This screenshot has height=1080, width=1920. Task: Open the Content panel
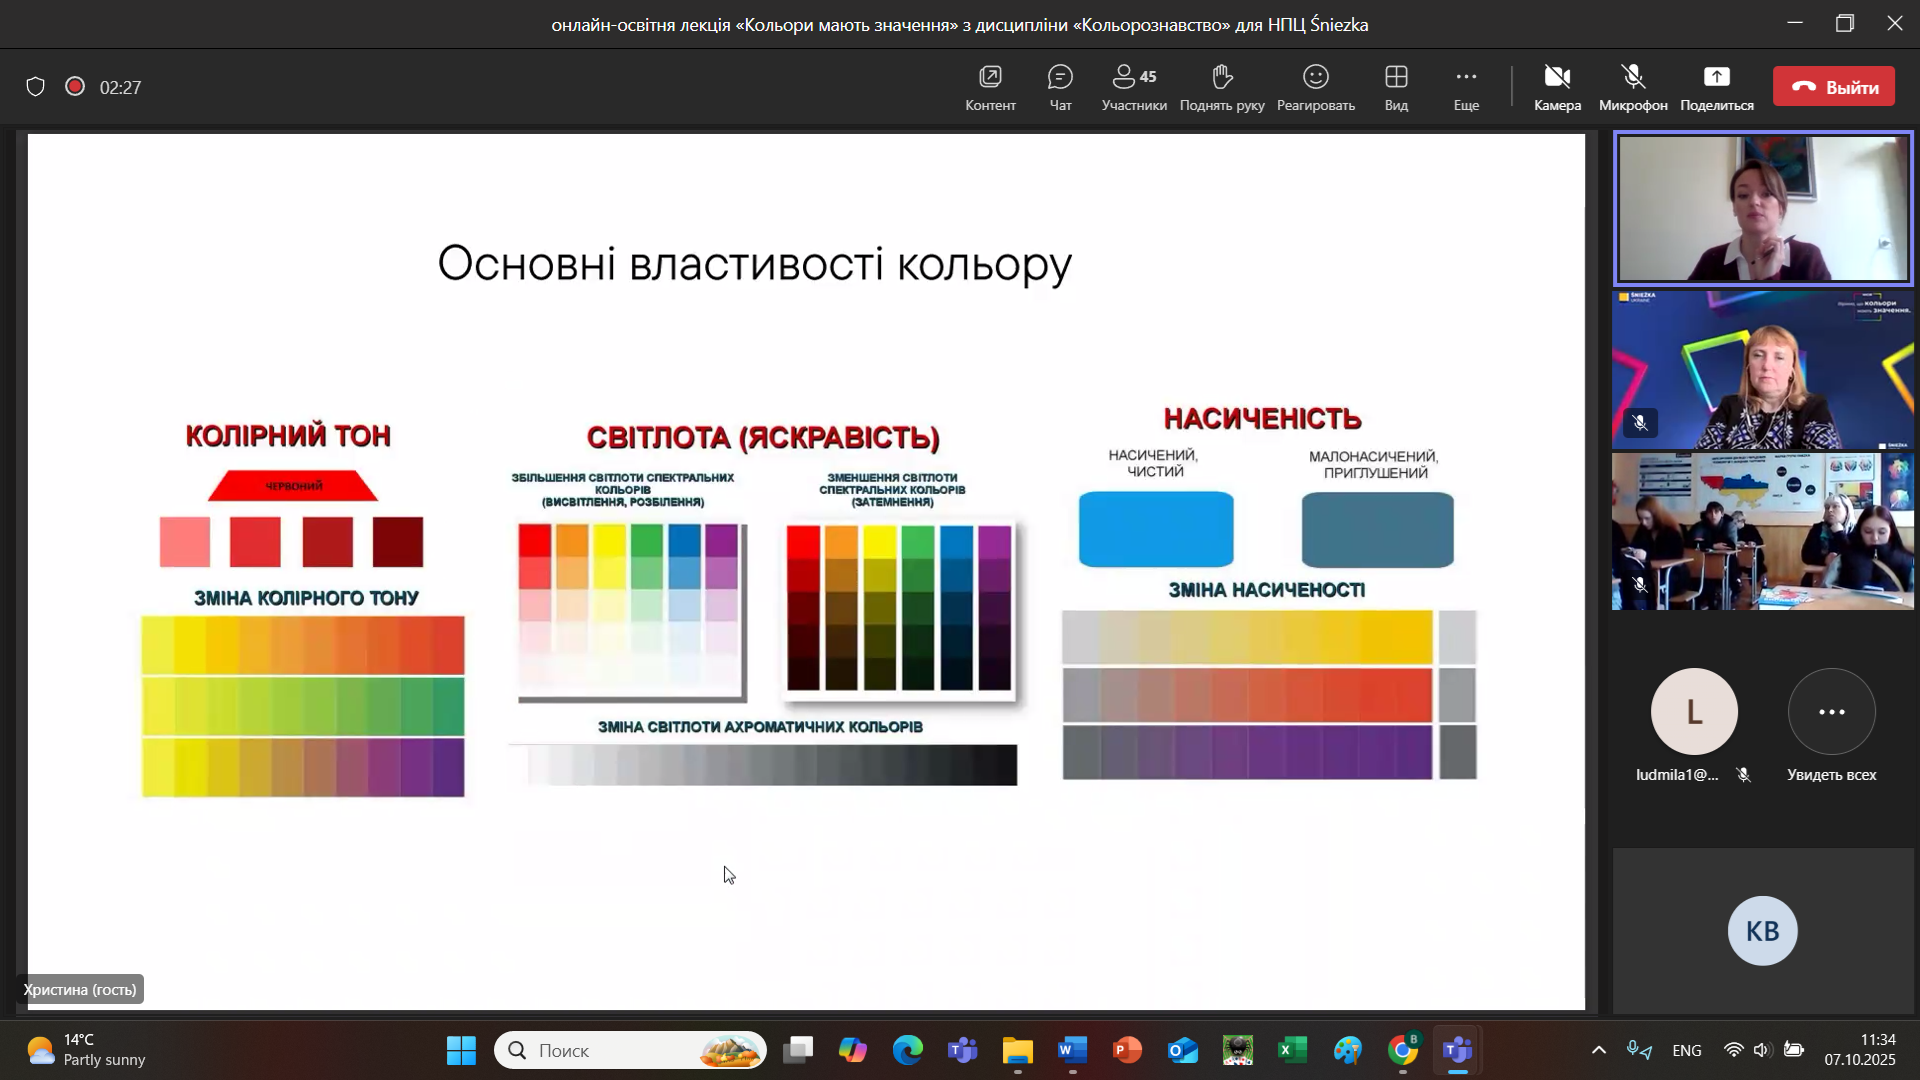pyautogui.click(x=990, y=87)
